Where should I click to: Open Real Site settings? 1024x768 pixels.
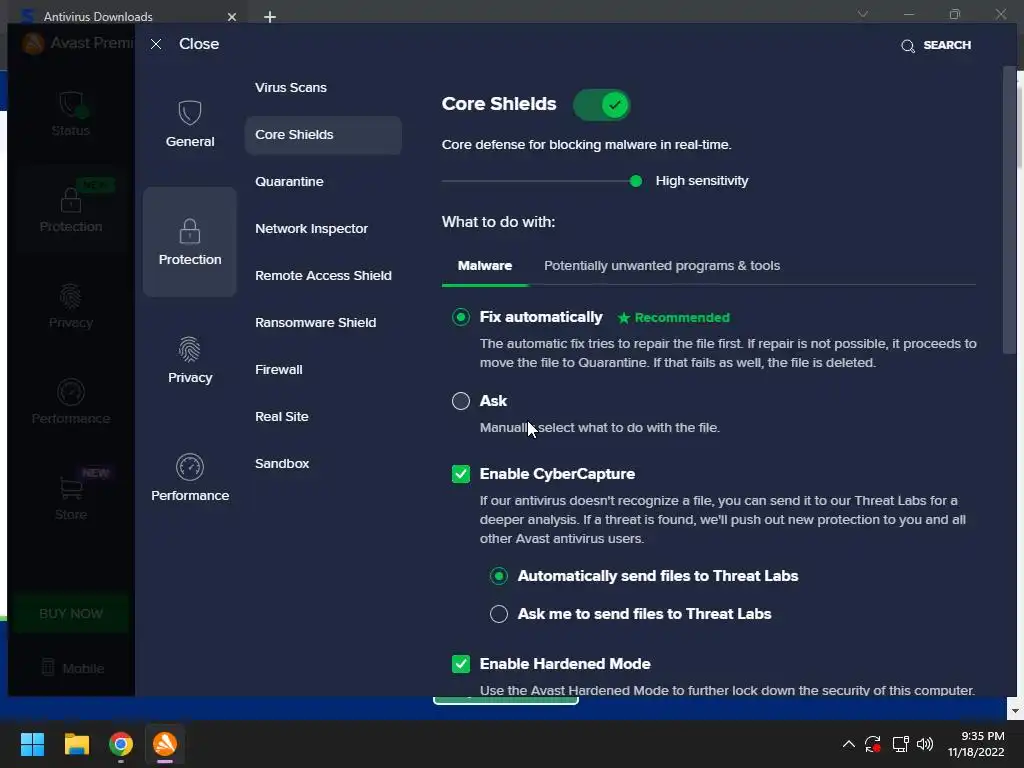[281, 417]
